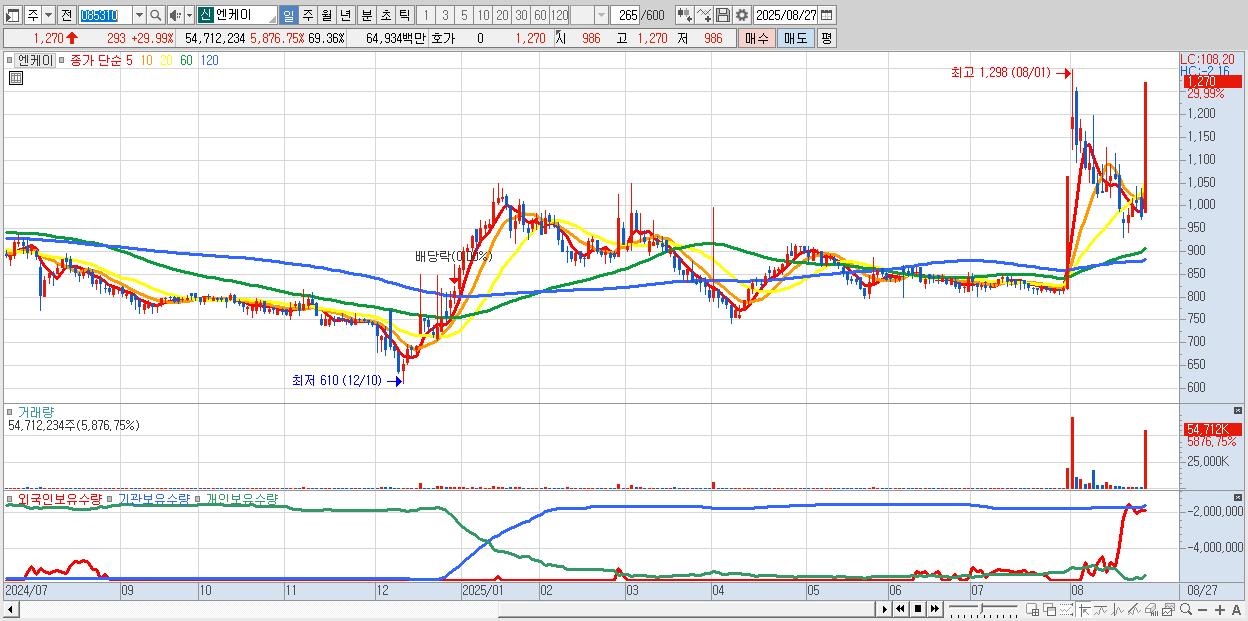This screenshot has width=1248, height=621.
Task: Choose the 30 interval button
Action: [521, 15]
